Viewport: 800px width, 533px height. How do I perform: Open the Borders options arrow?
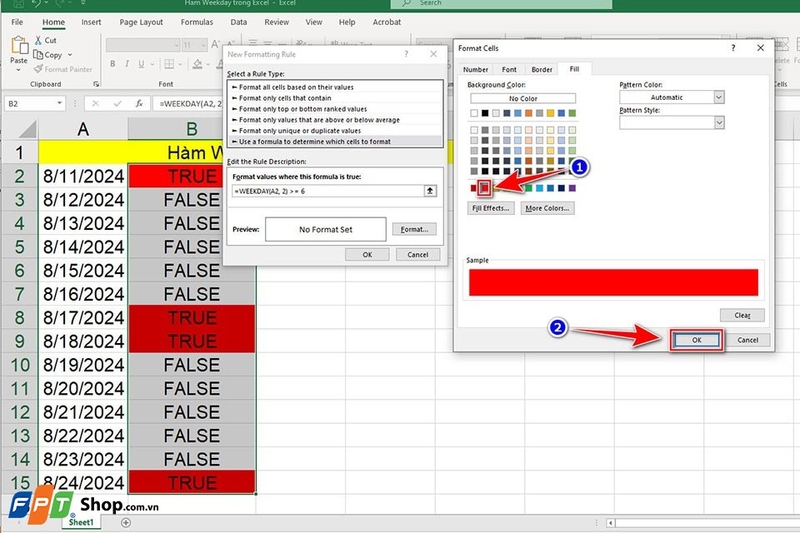click(x=179, y=64)
